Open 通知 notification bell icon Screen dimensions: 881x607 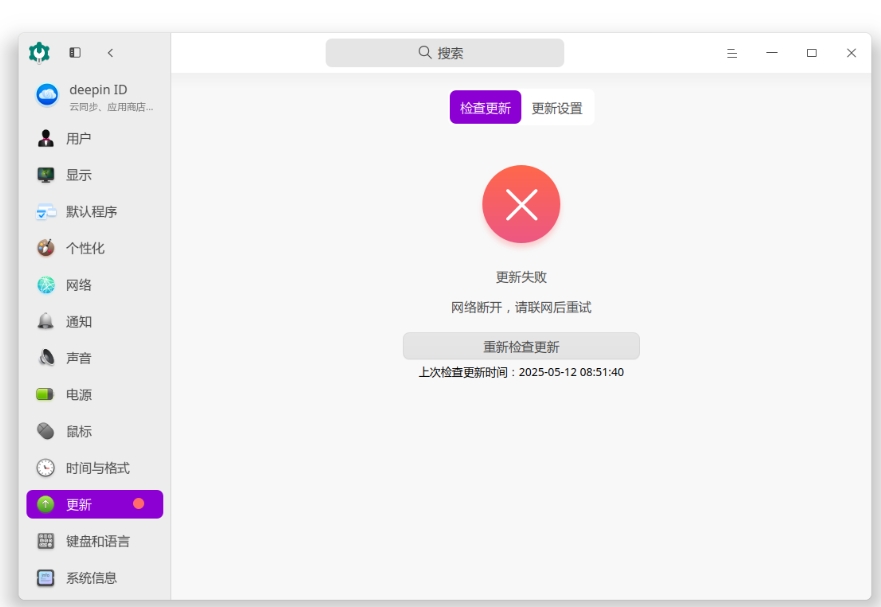(x=46, y=321)
